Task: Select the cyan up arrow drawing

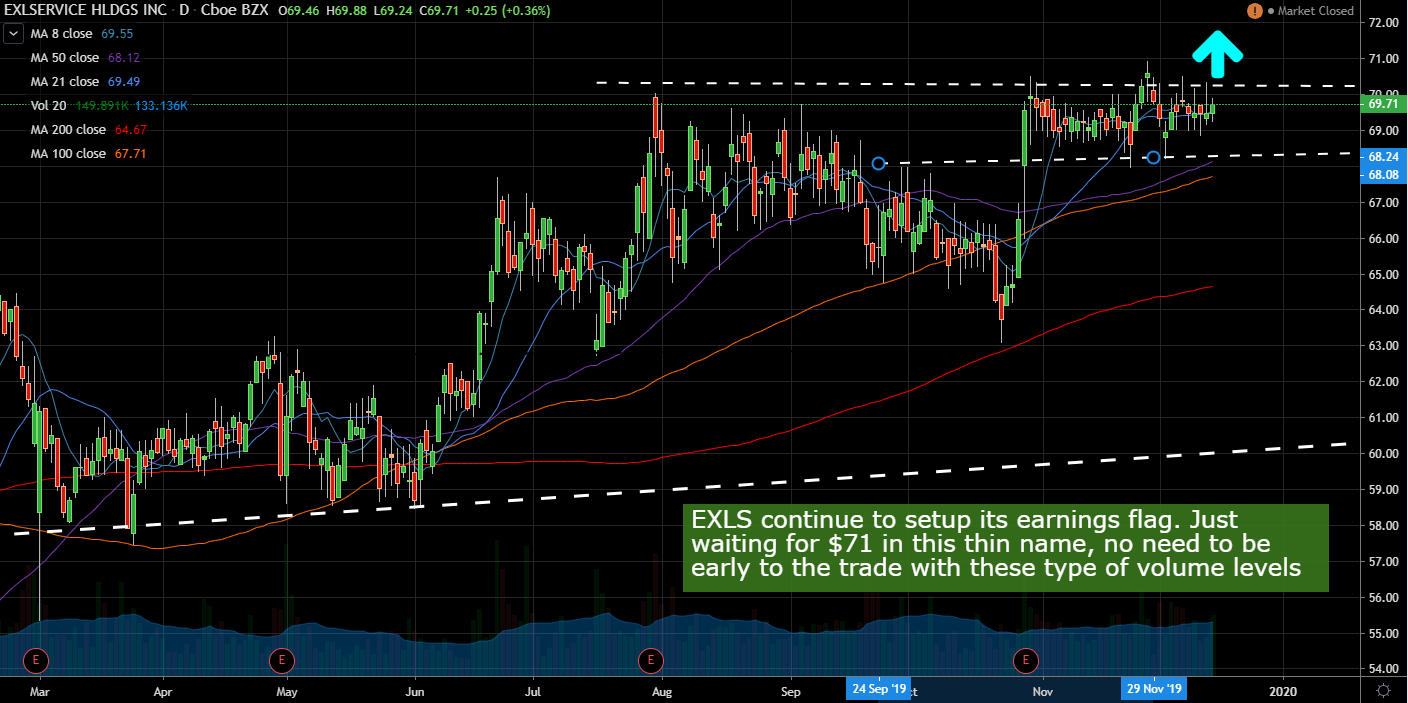Action: pyautogui.click(x=1217, y=54)
